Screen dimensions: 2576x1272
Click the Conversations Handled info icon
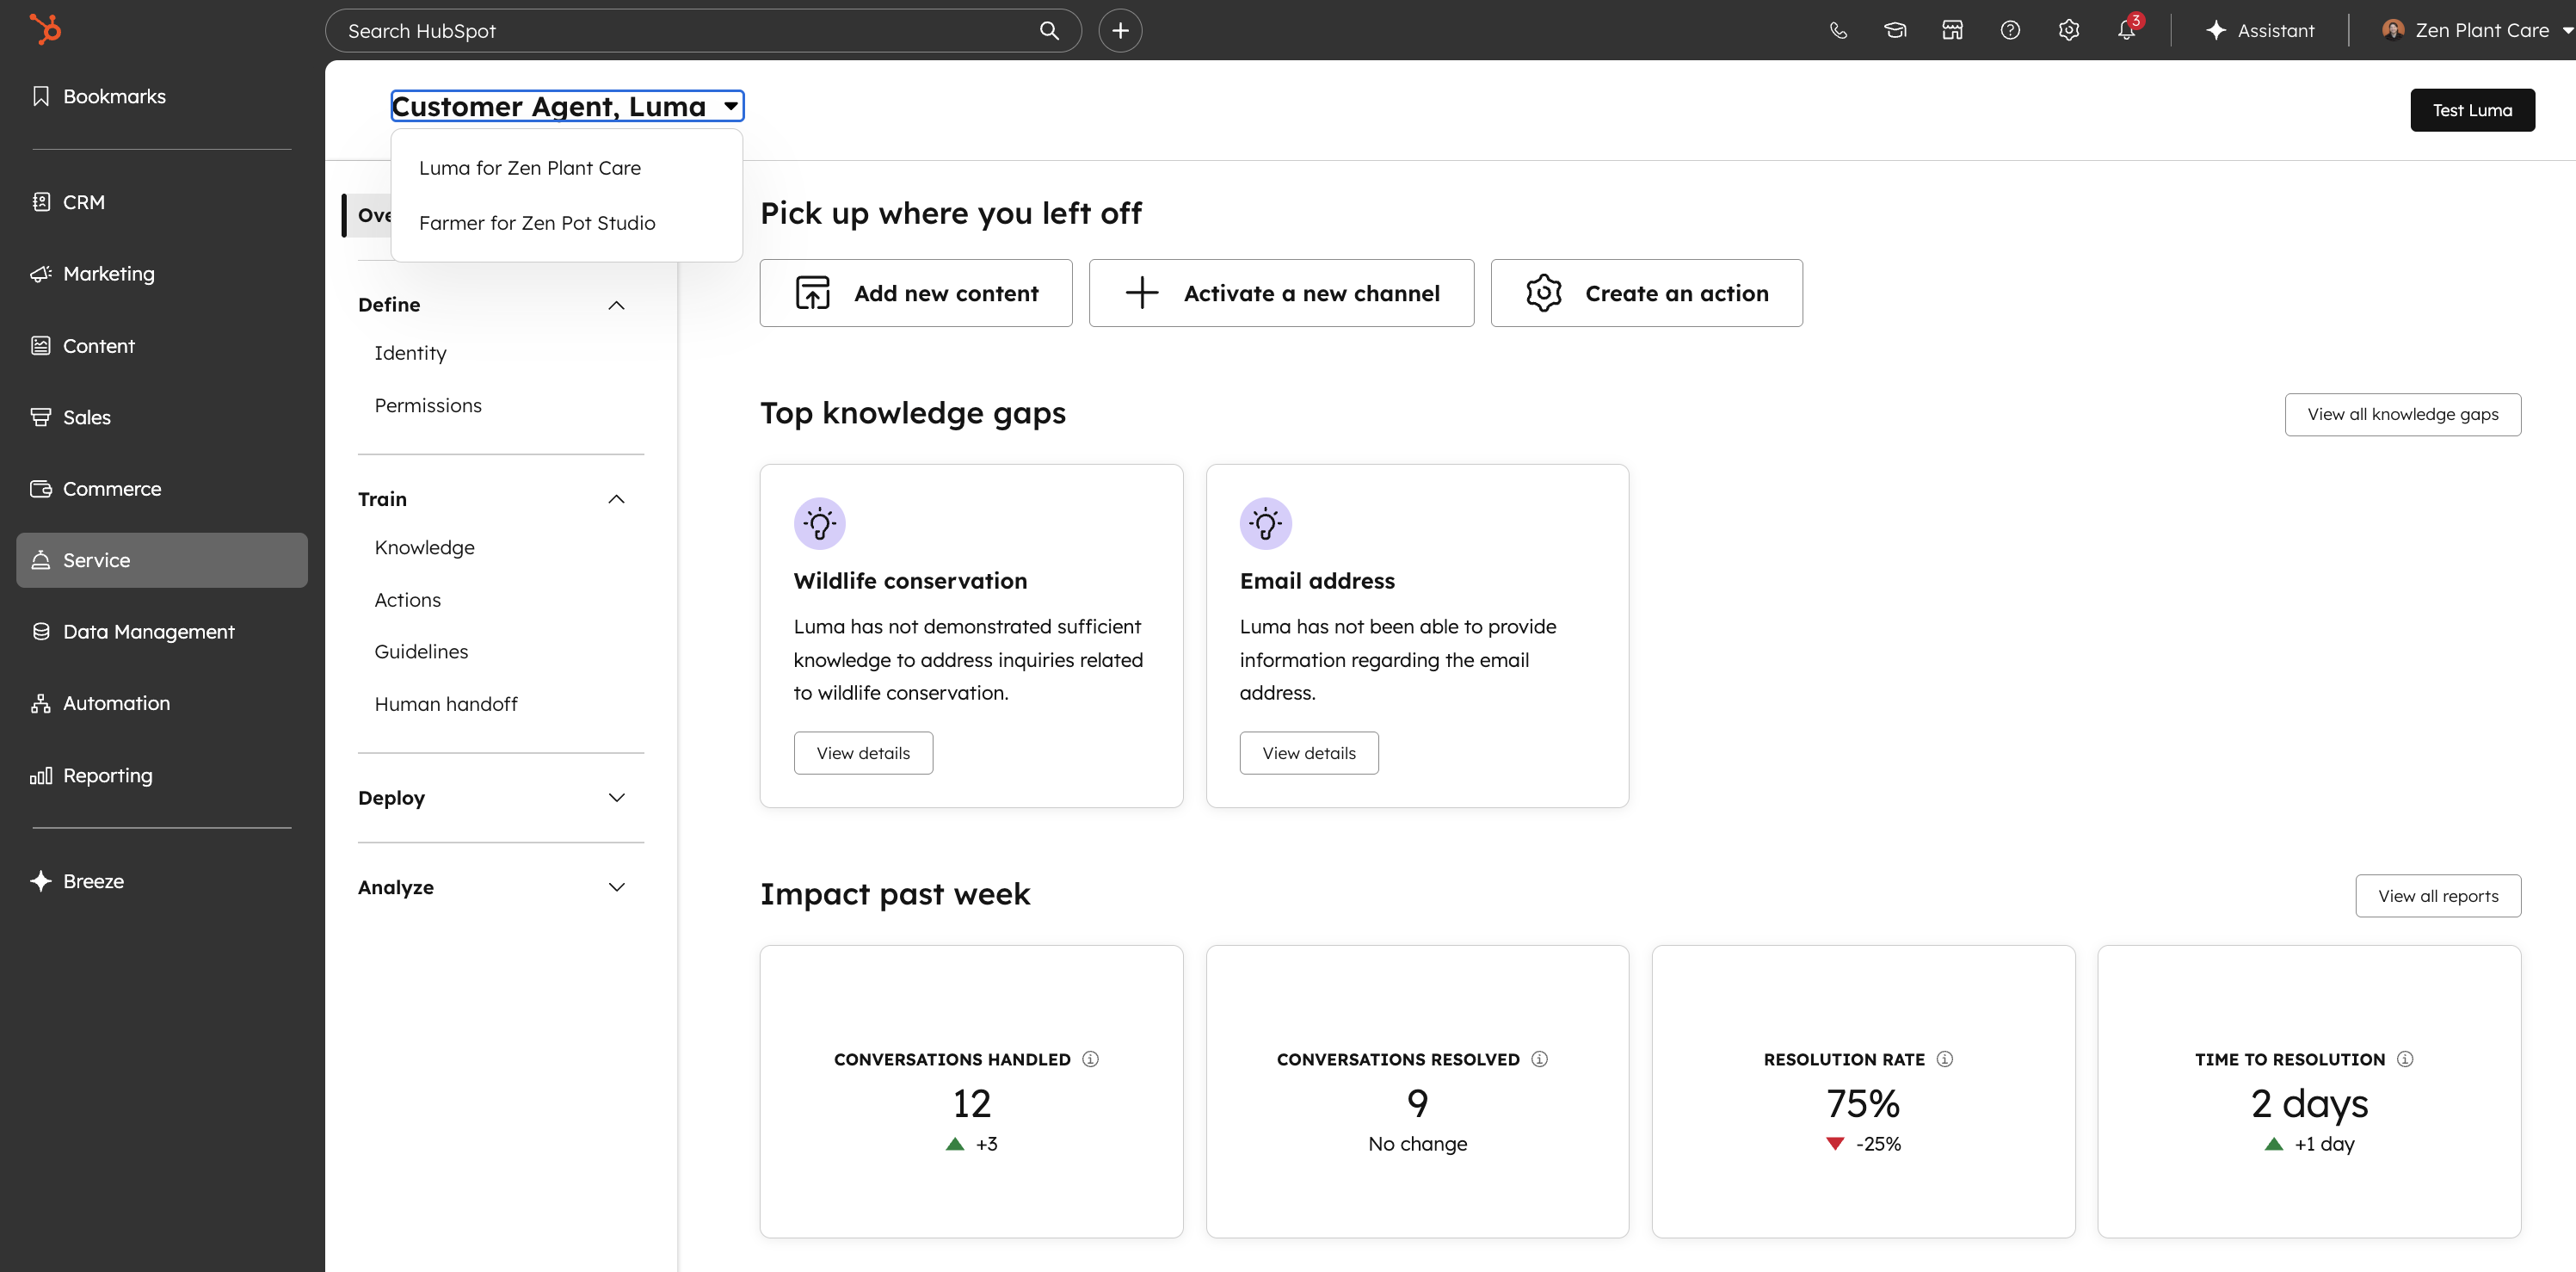coord(1090,1059)
